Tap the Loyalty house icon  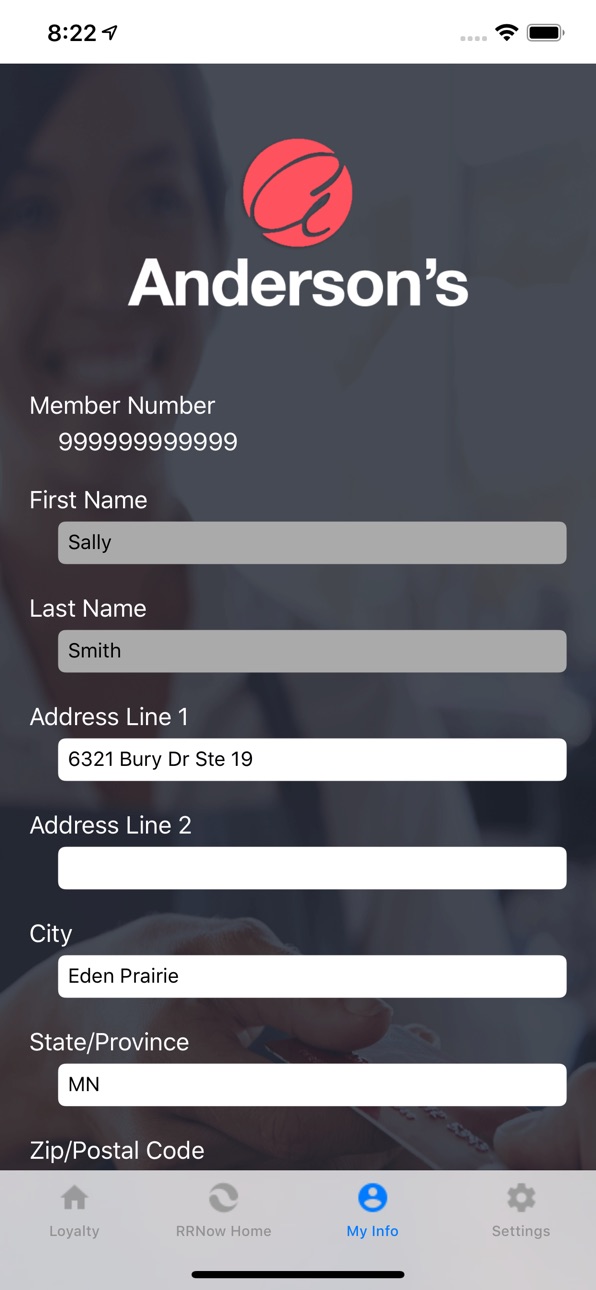coord(74,1197)
